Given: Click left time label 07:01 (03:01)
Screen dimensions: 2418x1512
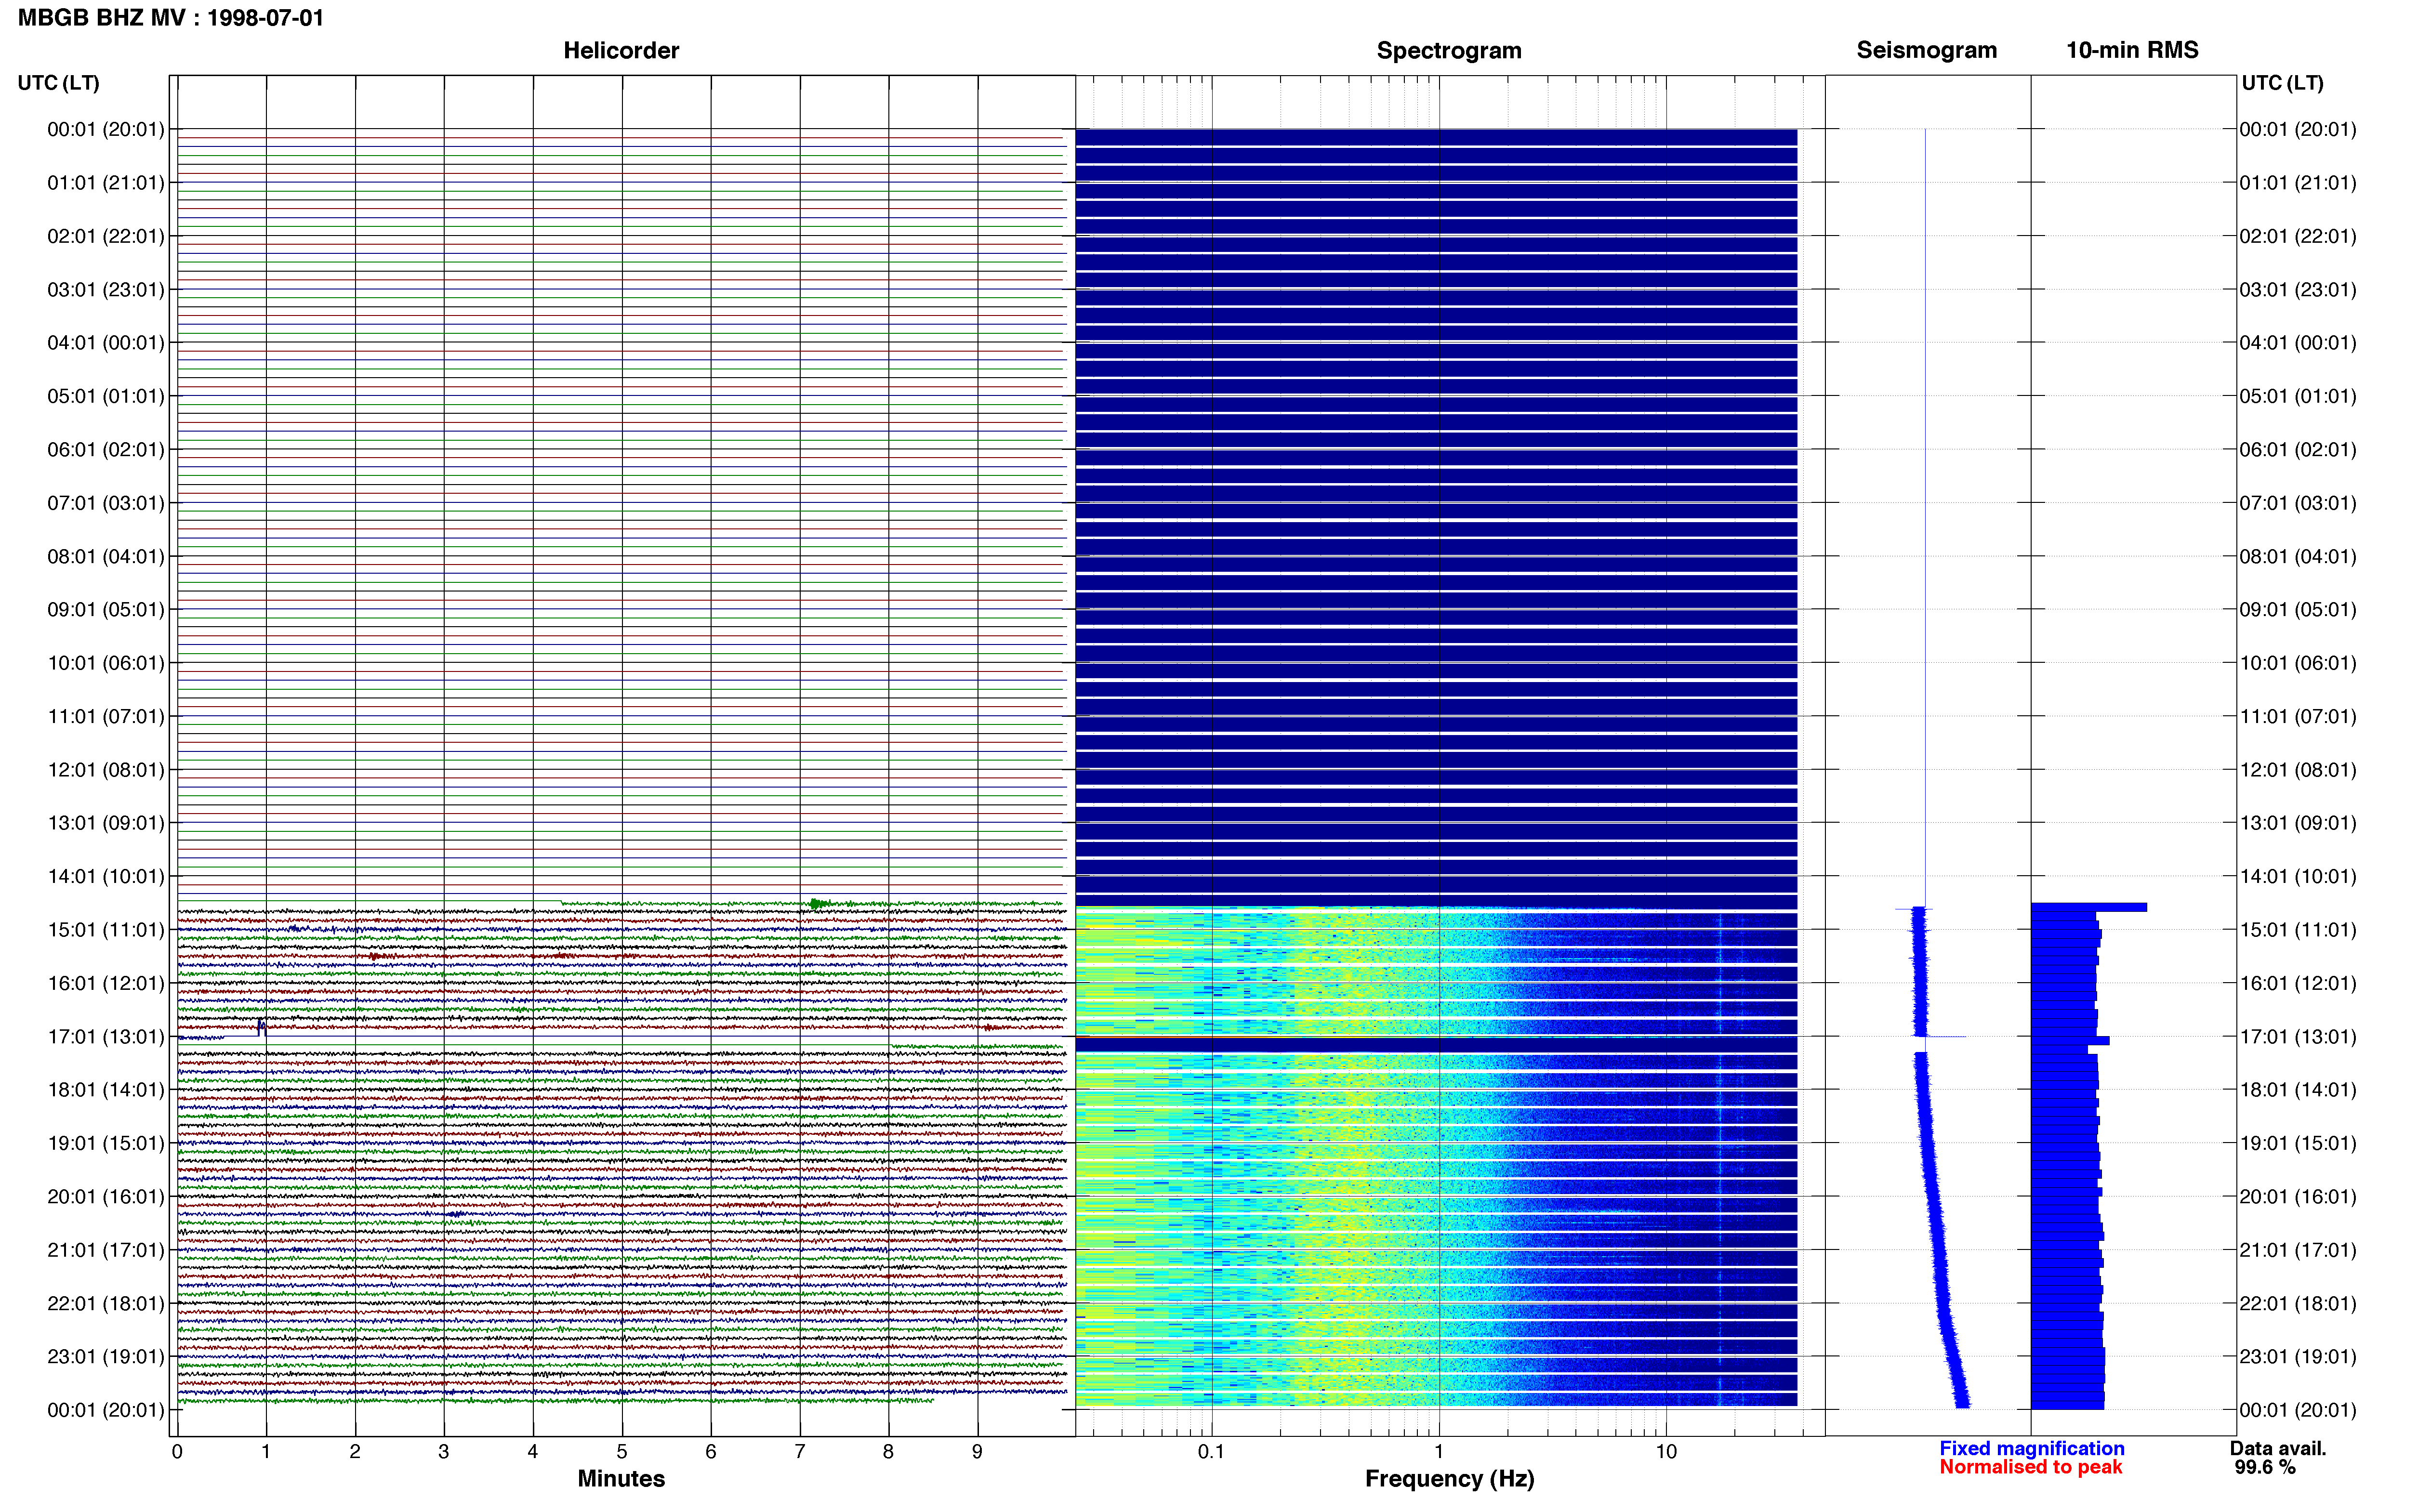Looking at the screenshot, I should tap(106, 503).
